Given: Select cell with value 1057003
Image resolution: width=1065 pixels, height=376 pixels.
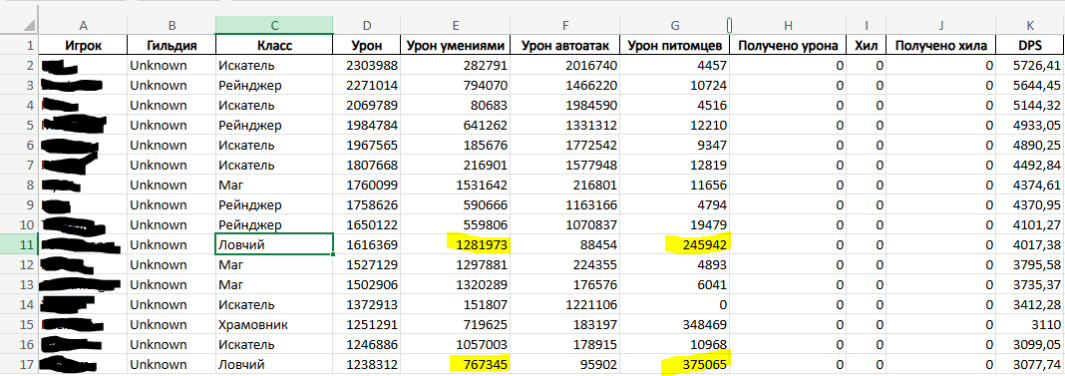Looking at the screenshot, I should click(x=456, y=345).
